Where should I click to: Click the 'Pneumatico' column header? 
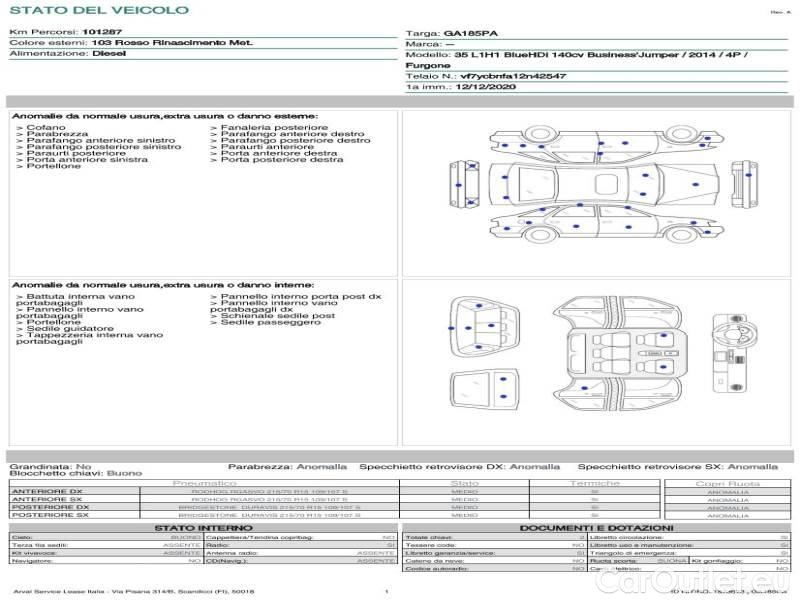click(x=205, y=483)
